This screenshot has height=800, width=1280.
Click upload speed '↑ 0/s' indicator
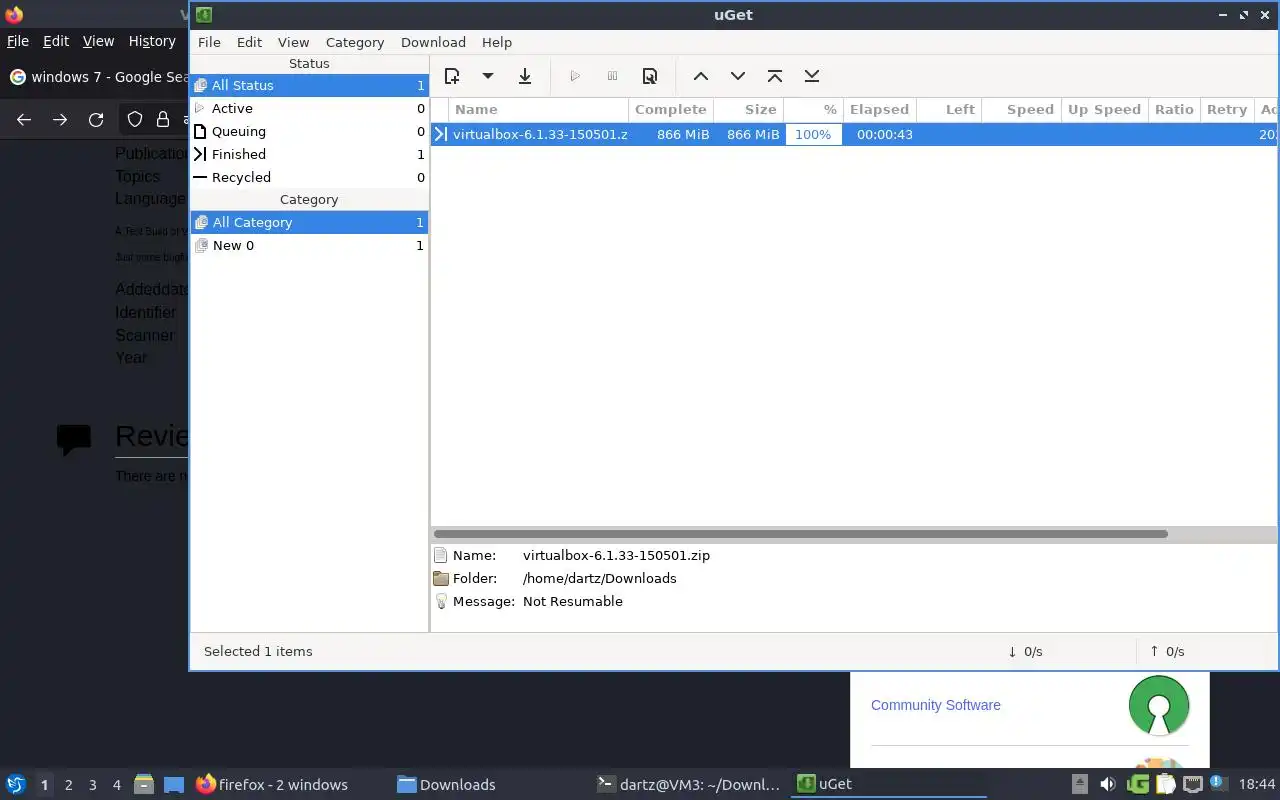[x=1167, y=651]
